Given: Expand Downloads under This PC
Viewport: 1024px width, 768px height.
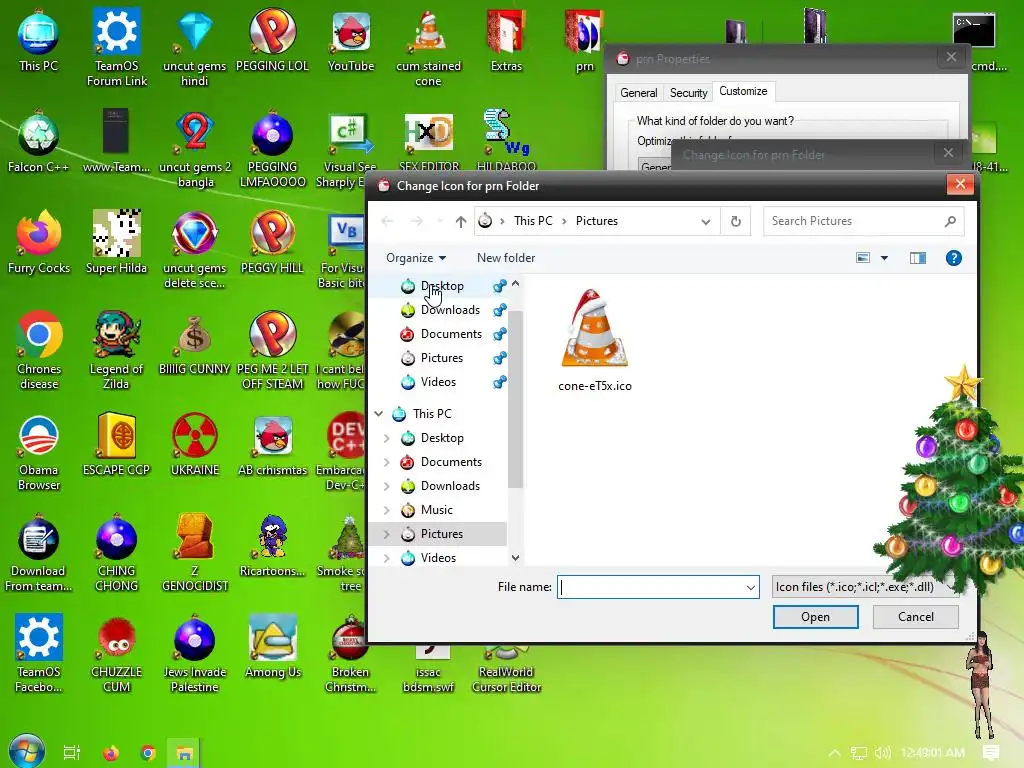Looking at the screenshot, I should [387, 486].
